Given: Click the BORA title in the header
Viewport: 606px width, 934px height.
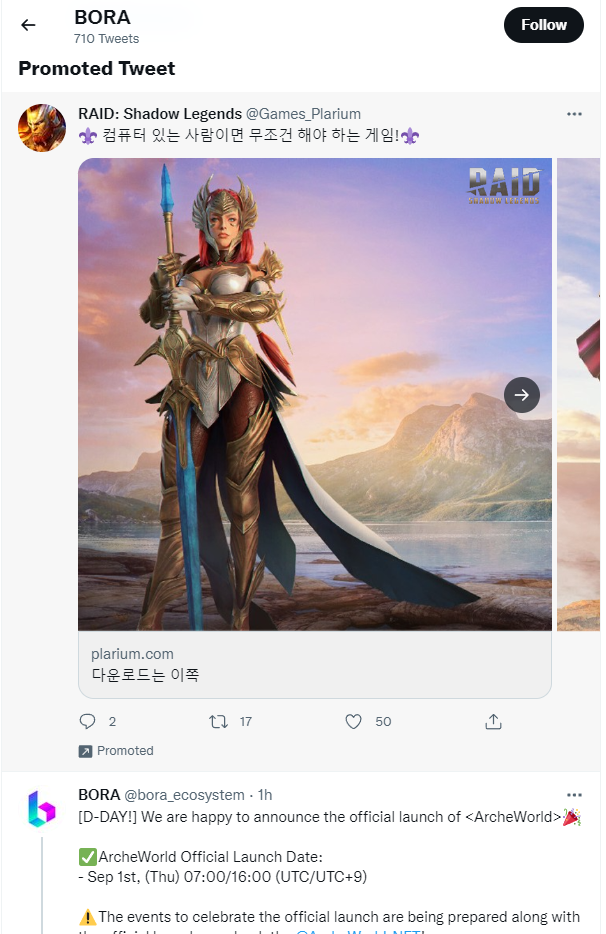Looking at the screenshot, I should click(102, 17).
